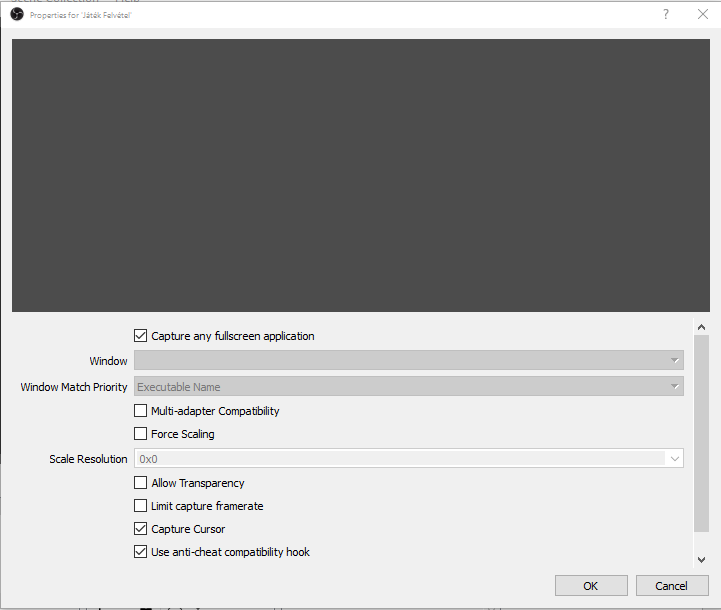Click the OBS logo icon in title bar
Viewport: 721px width, 610px height.
coord(17,15)
